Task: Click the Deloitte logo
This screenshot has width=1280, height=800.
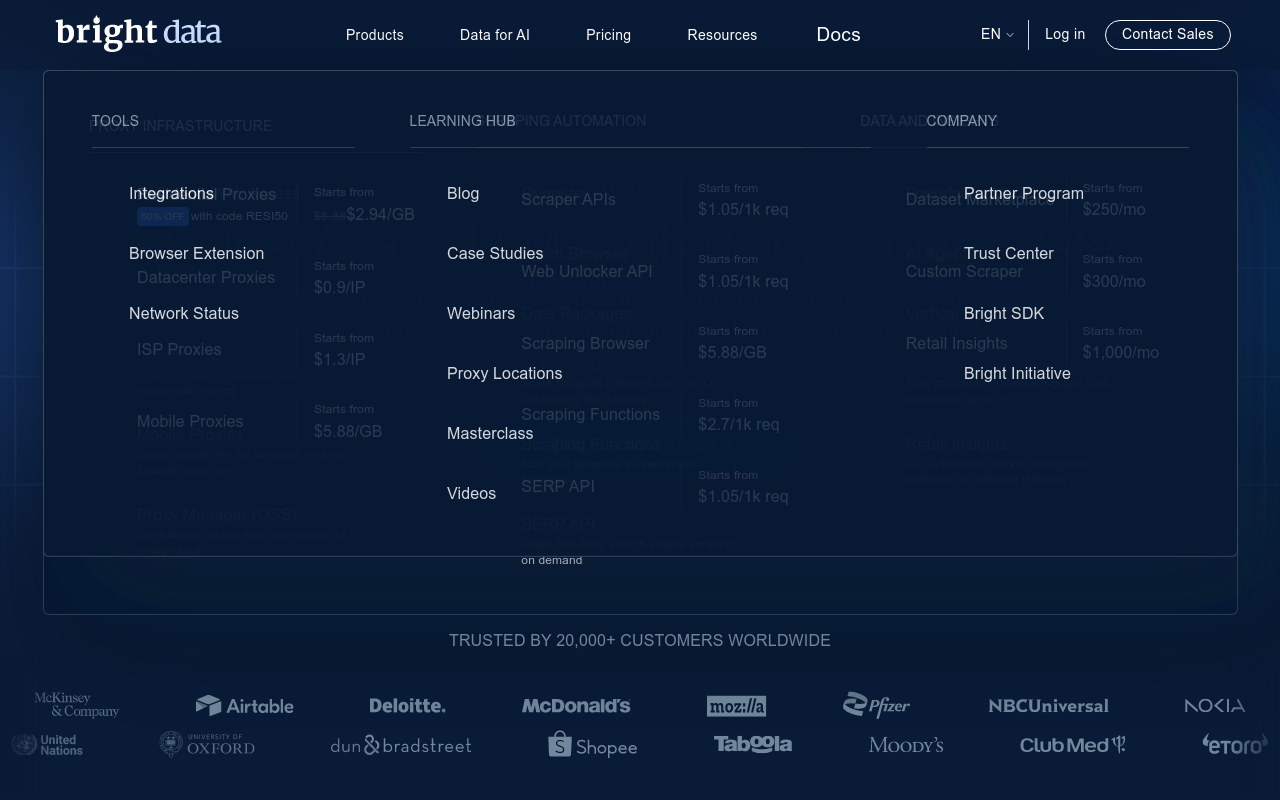Action: tap(407, 705)
